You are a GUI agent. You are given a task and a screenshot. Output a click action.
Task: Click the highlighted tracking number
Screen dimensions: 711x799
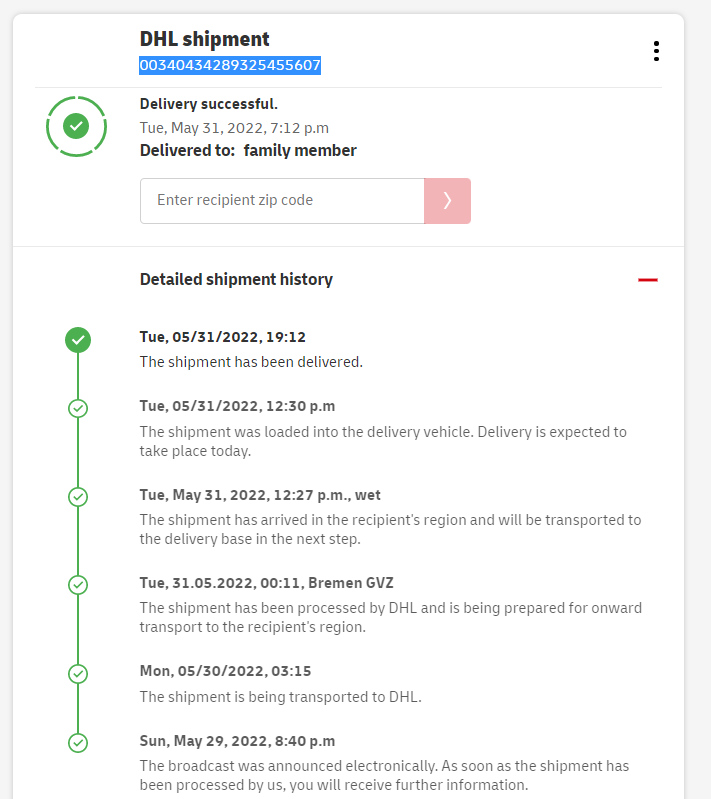(230, 66)
